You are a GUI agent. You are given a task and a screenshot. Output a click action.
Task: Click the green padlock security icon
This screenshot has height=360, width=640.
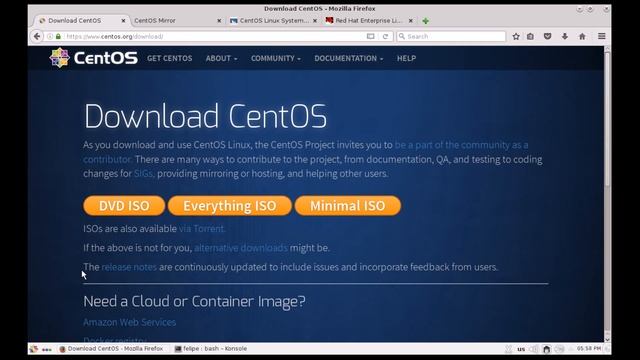click(58, 36)
